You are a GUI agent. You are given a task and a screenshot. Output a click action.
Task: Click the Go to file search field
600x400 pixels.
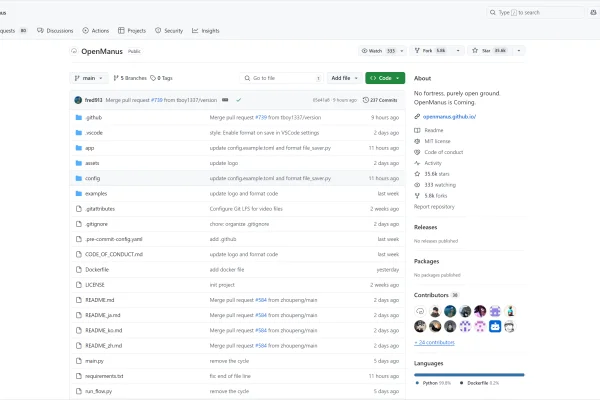pos(282,78)
